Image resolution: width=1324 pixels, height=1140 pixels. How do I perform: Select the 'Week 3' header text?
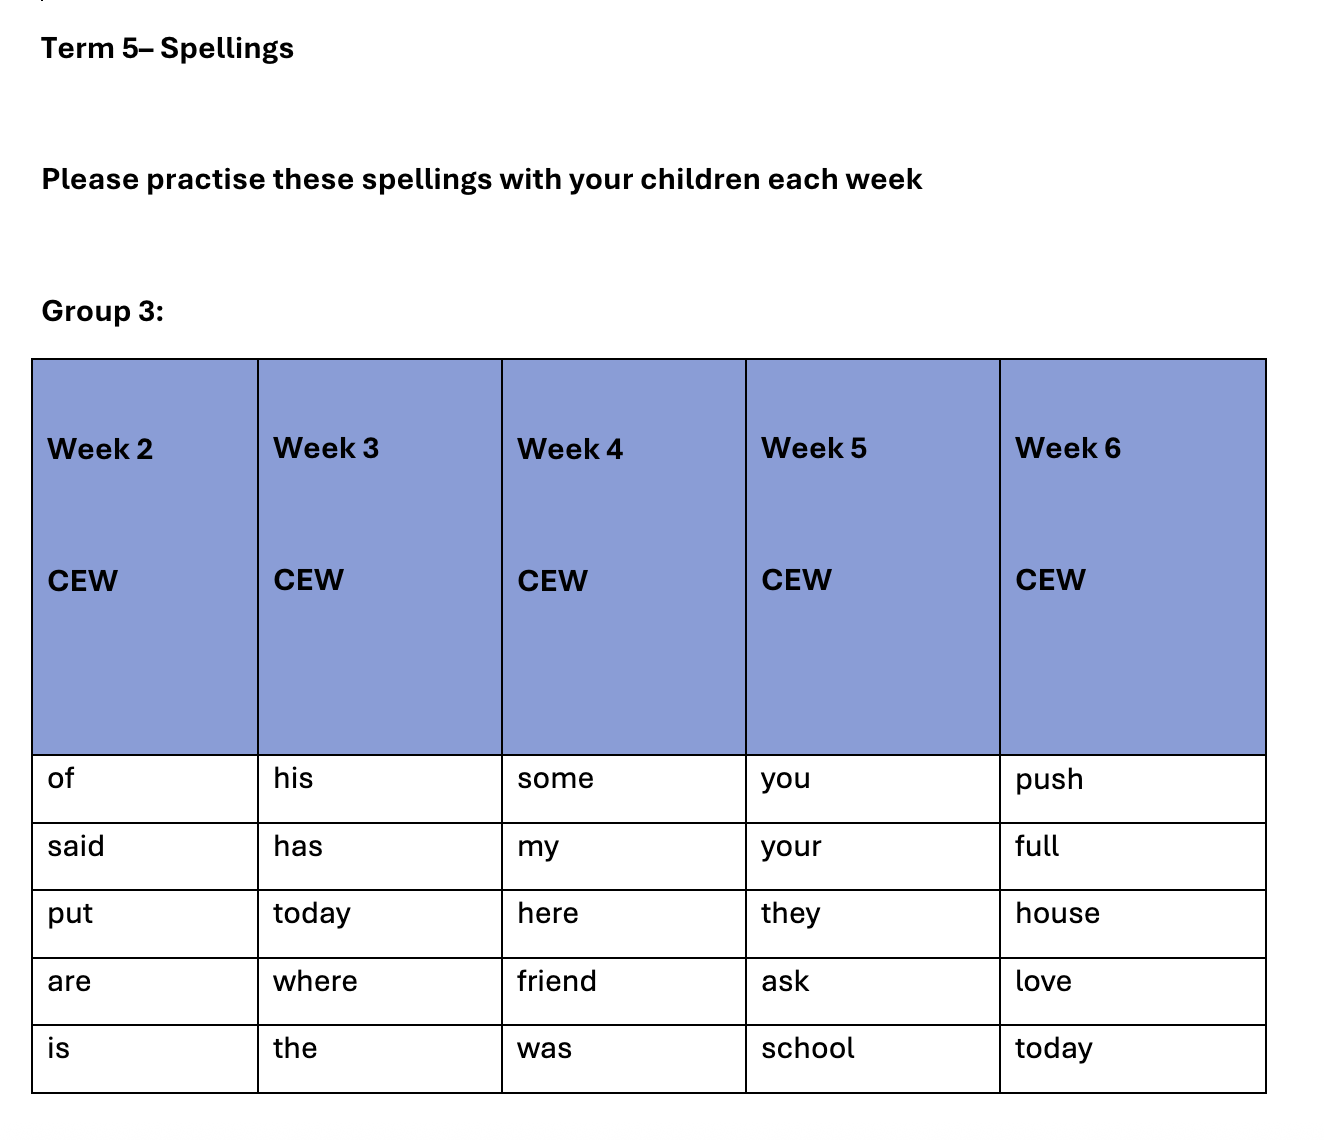click(x=326, y=448)
